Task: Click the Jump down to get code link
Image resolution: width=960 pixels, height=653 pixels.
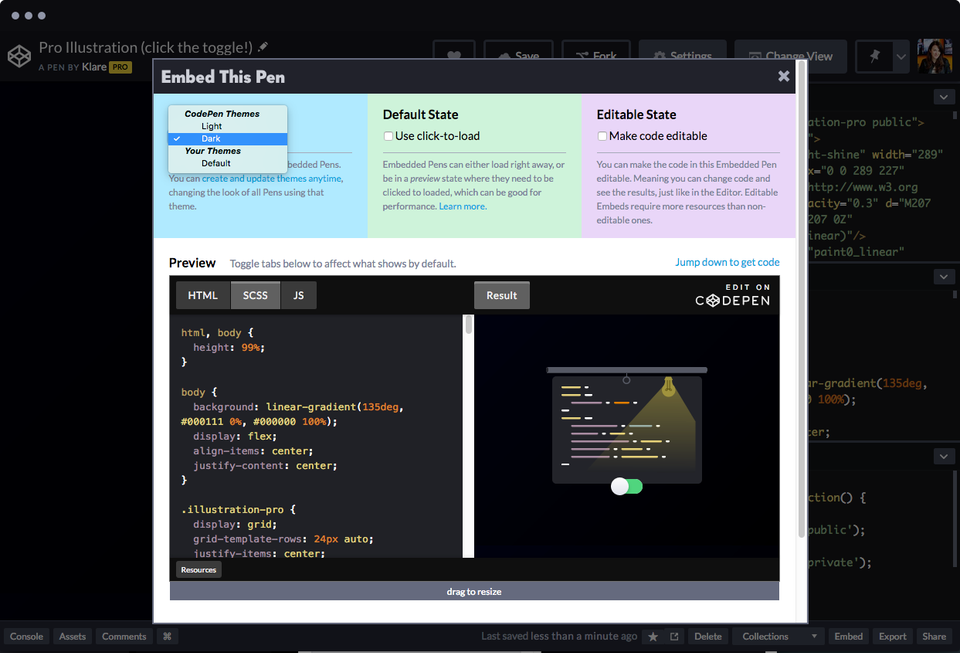Action: click(727, 262)
